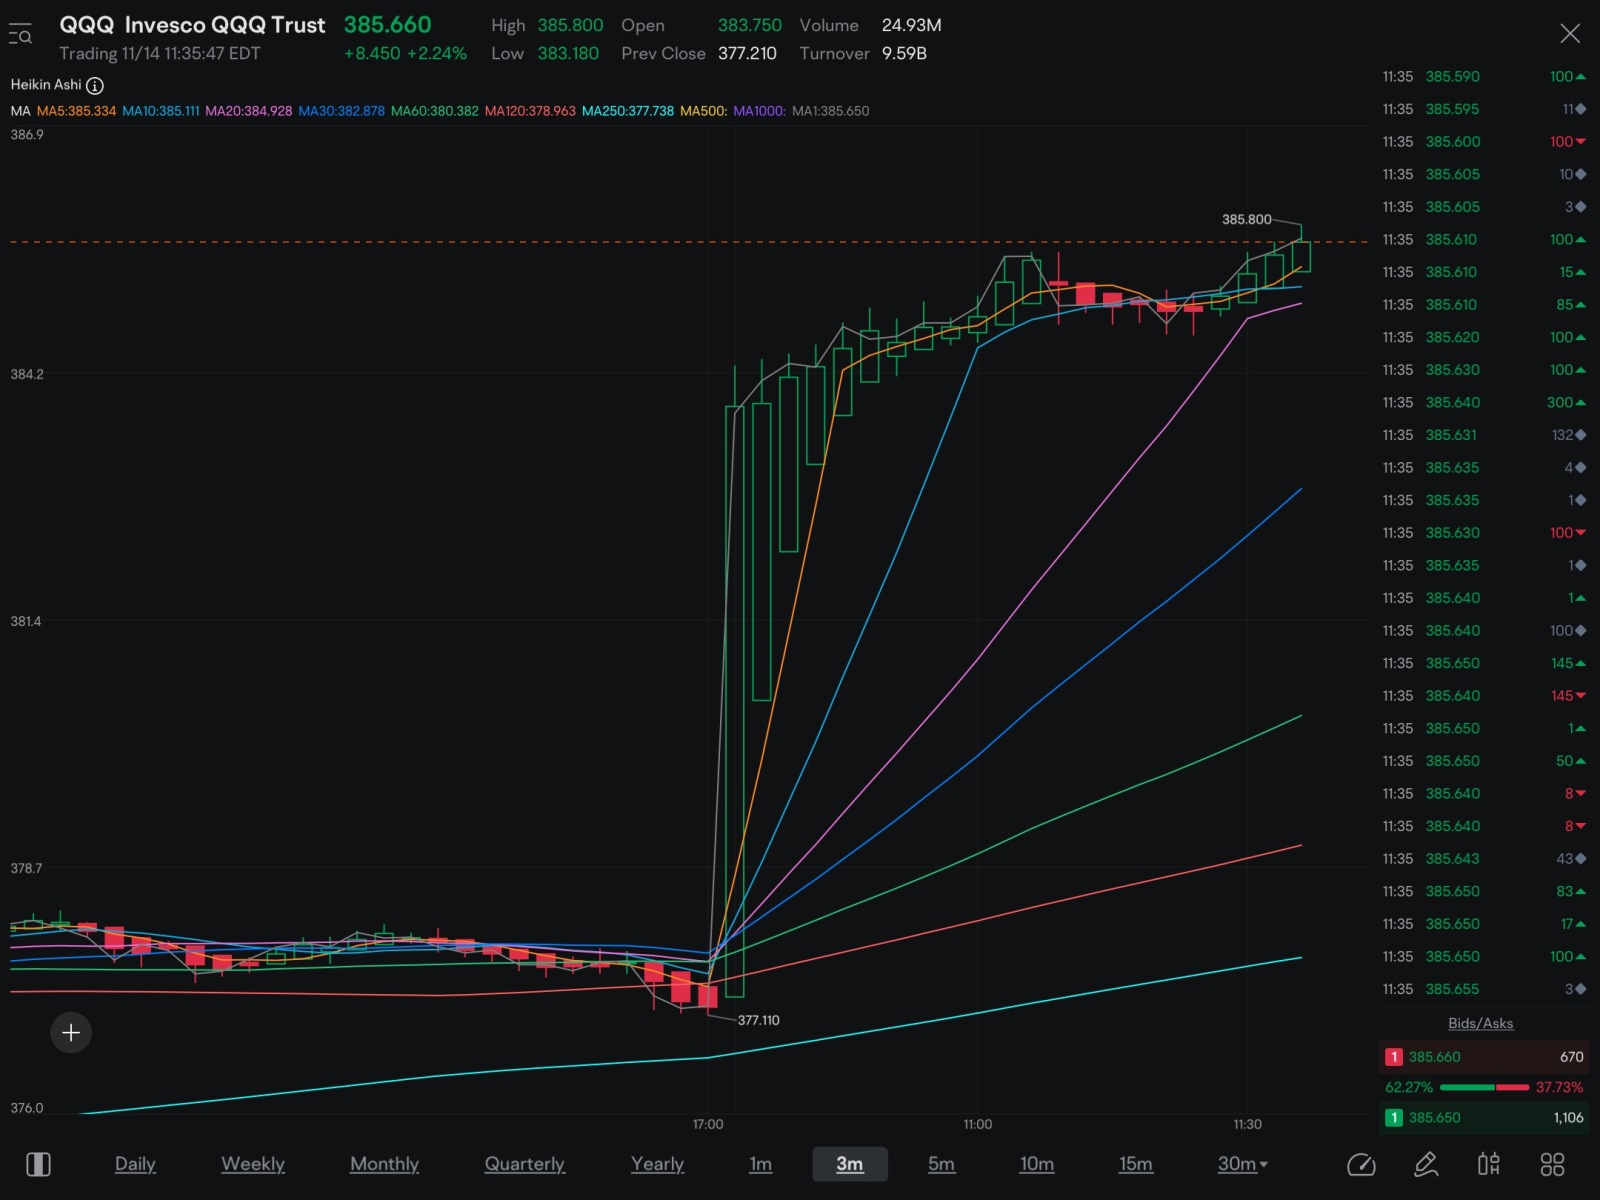Select the 385.655 trade tick row
The width and height of the screenshot is (1600, 1200).
[x=1483, y=989]
